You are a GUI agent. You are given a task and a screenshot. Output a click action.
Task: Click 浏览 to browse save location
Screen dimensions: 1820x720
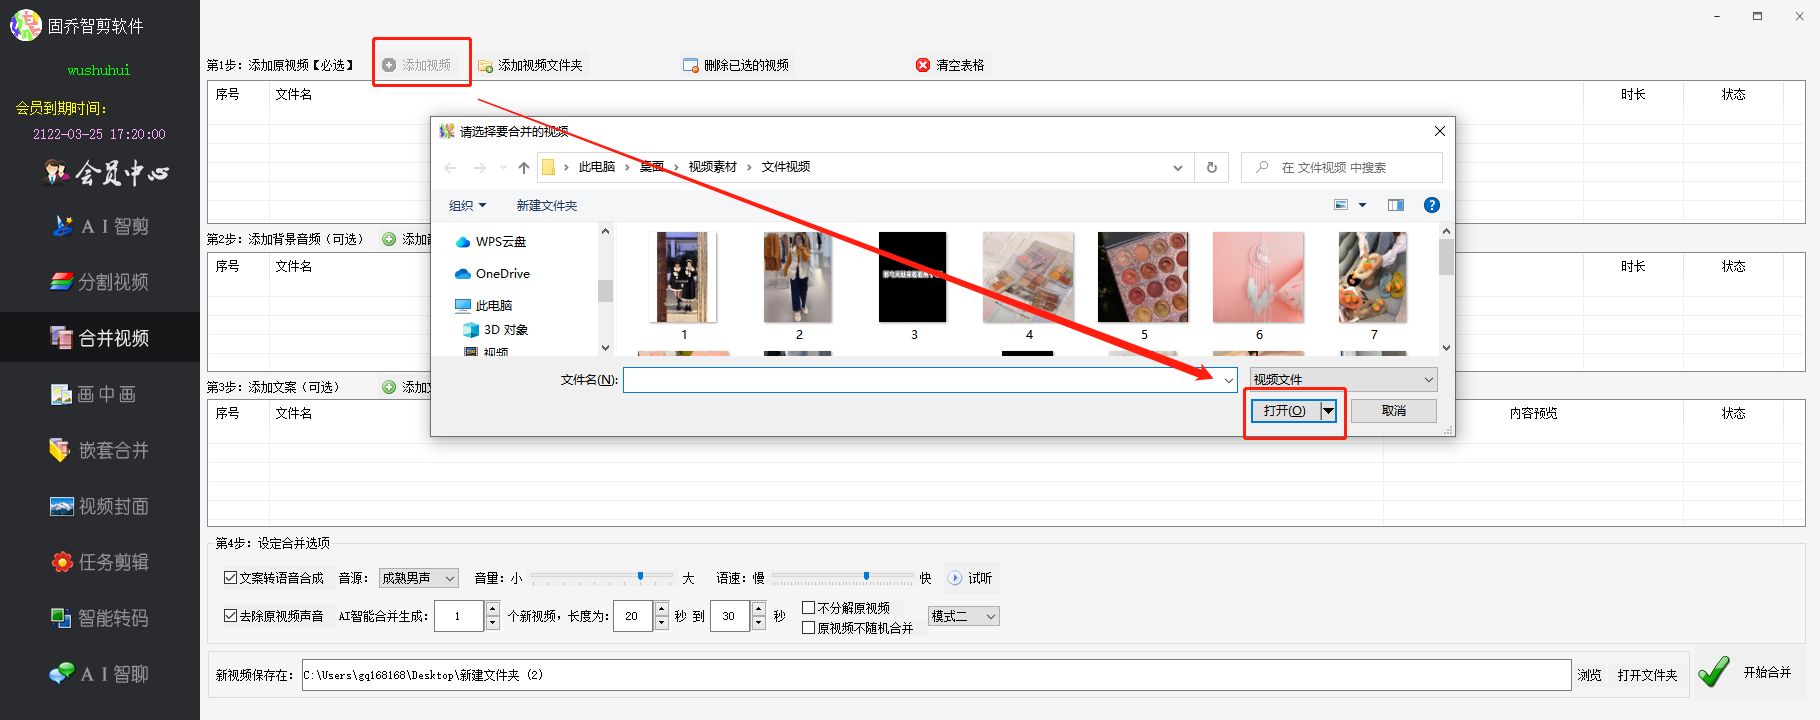pos(1589,675)
